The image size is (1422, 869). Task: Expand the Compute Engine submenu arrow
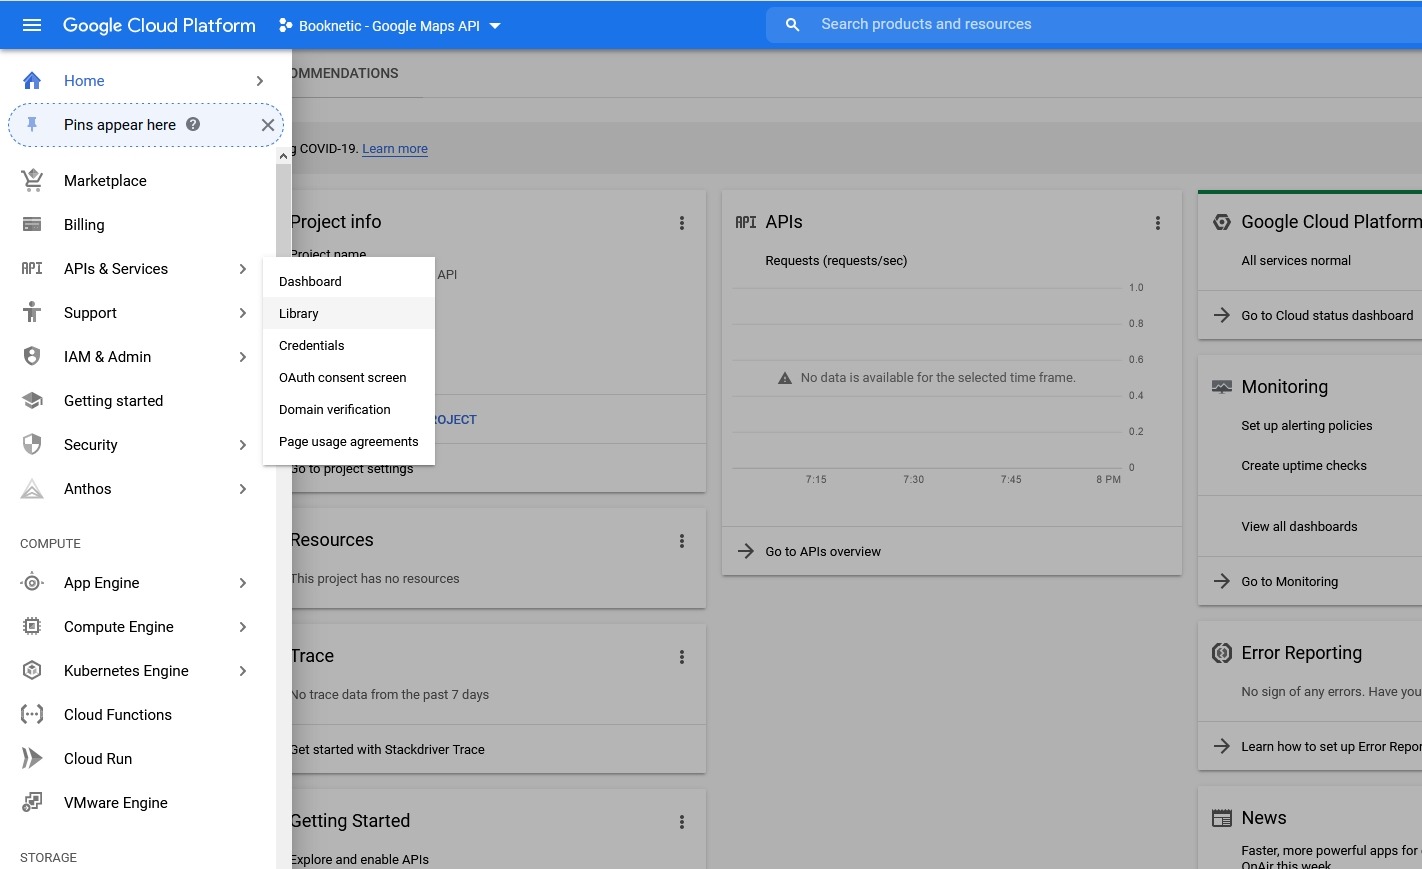pos(243,627)
